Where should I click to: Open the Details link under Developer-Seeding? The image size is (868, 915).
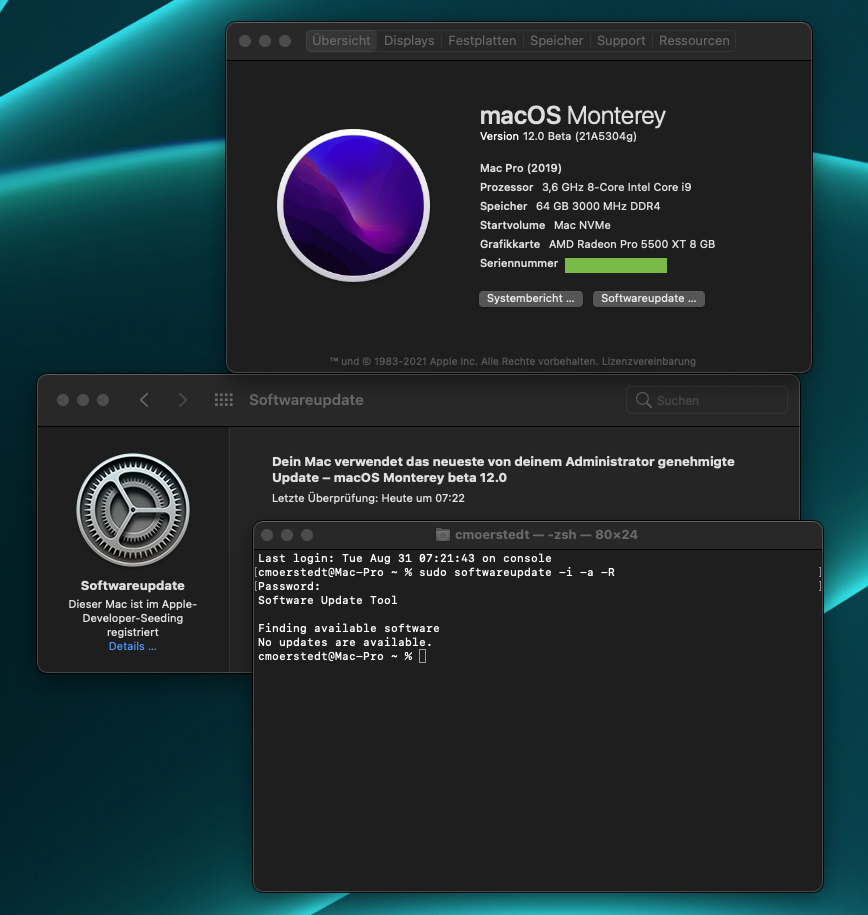click(132, 647)
